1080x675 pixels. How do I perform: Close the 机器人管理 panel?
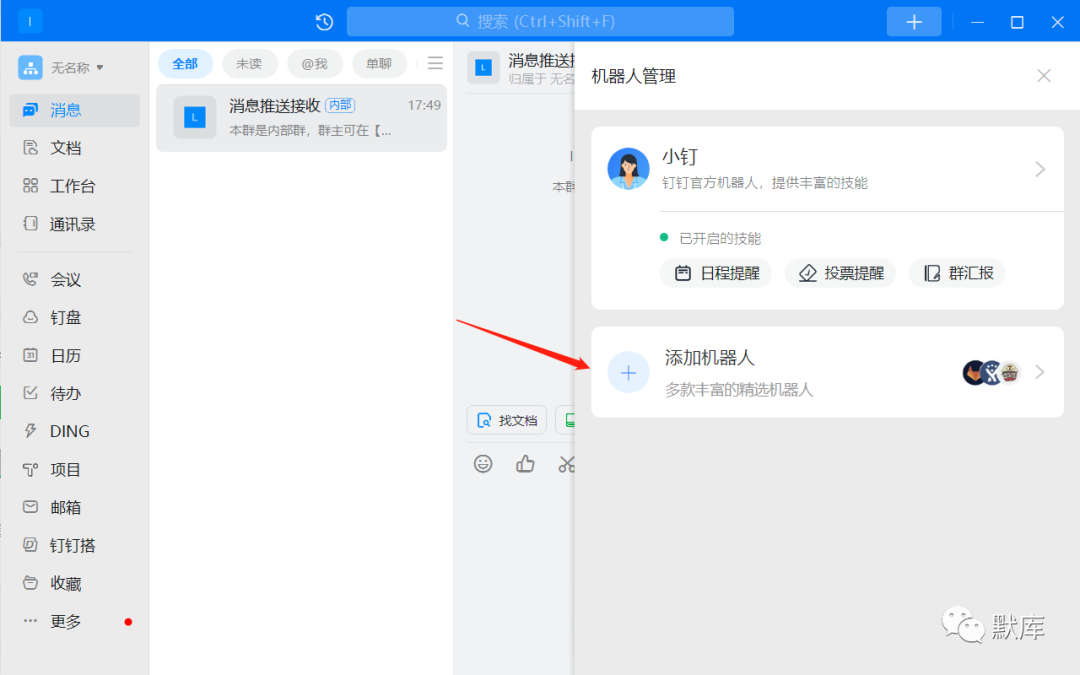point(1043,76)
